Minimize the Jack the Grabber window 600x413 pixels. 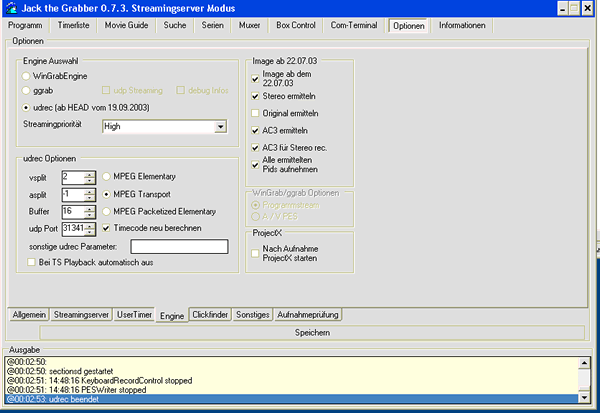[x=562, y=8]
